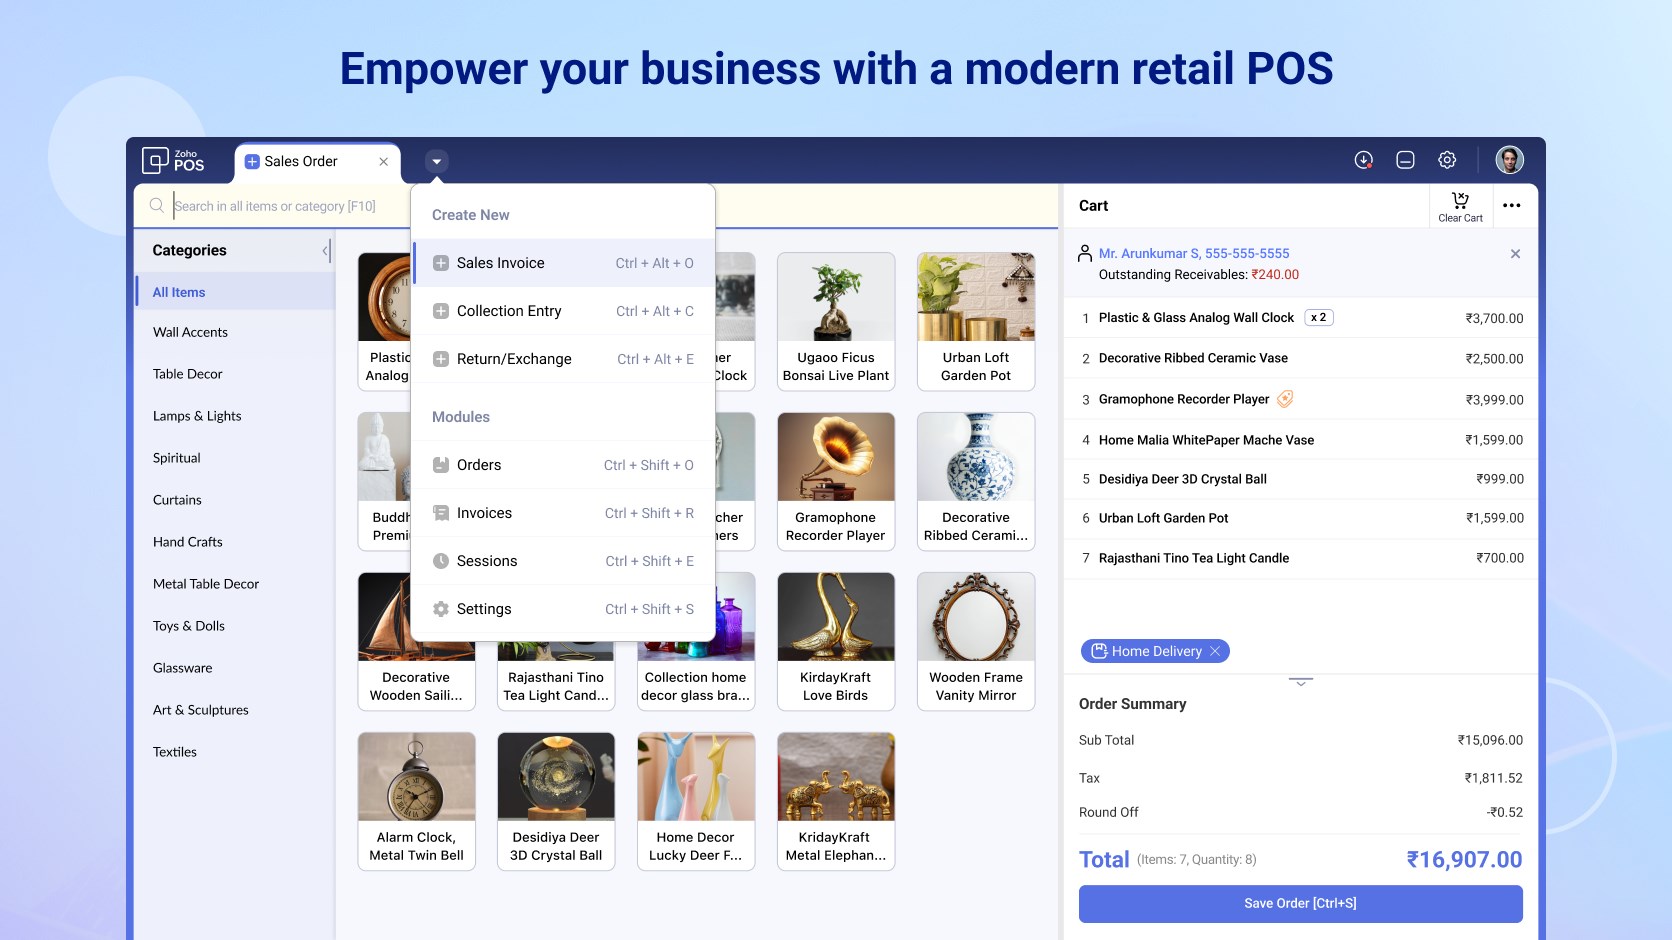Click the customer person icon in cart
Viewport: 1672px width, 940px height.
1085,254
